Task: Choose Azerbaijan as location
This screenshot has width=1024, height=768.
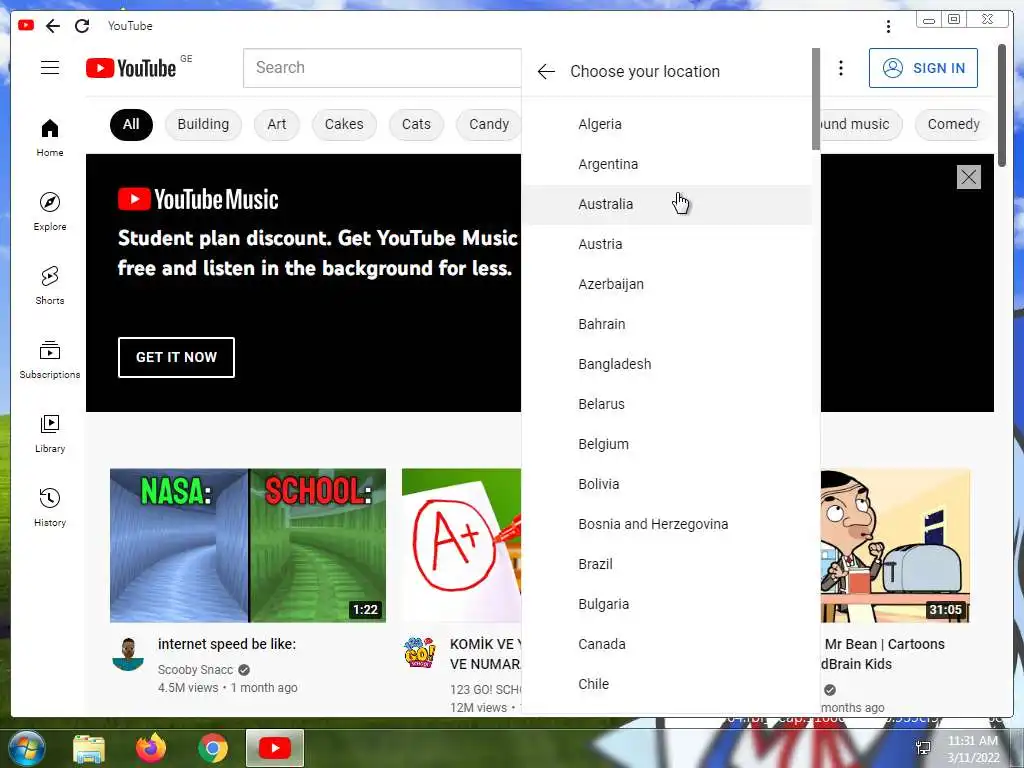Action: [667, 284]
